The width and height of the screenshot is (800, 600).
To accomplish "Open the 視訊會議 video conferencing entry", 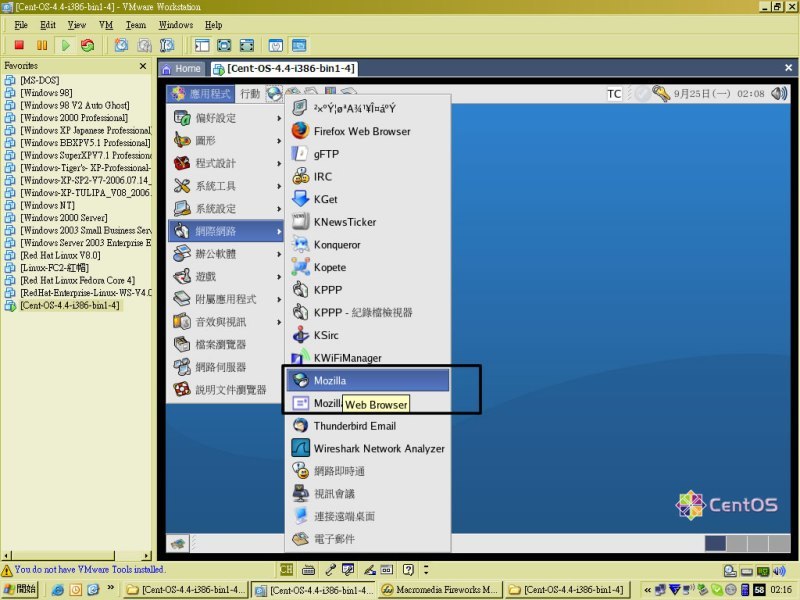I will [x=367, y=493].
